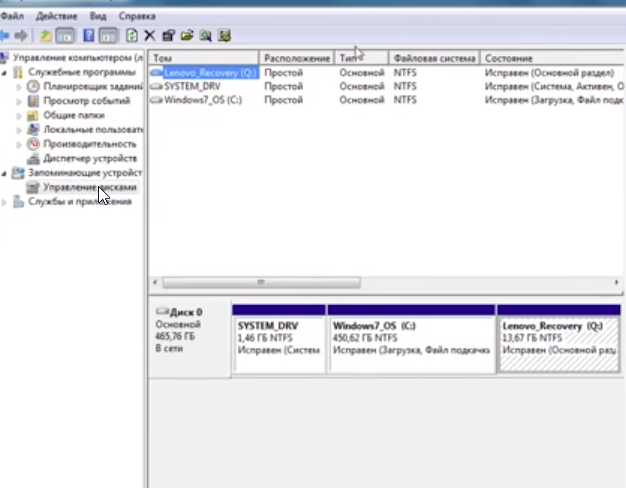Click the Планировщик заданий clock icon
This screenshot has height=488, width=626.
tap(33, 87)
